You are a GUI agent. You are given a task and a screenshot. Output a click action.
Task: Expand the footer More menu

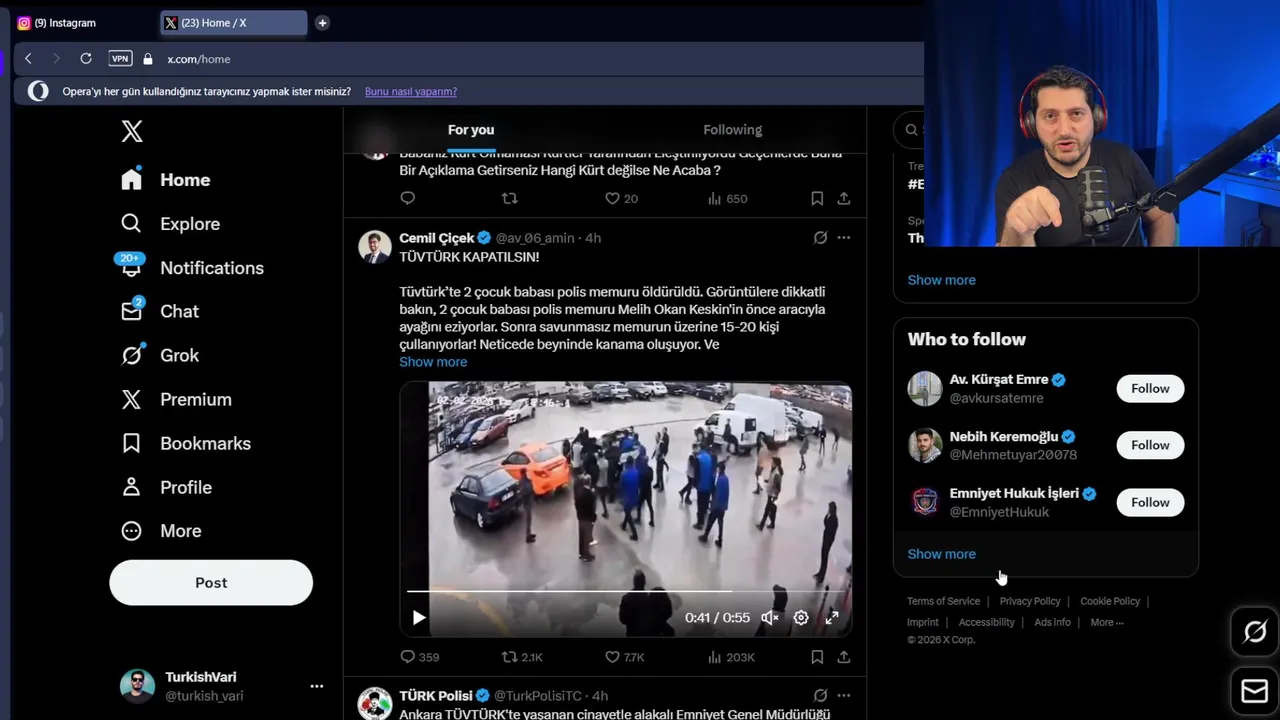coord(1107,622)
